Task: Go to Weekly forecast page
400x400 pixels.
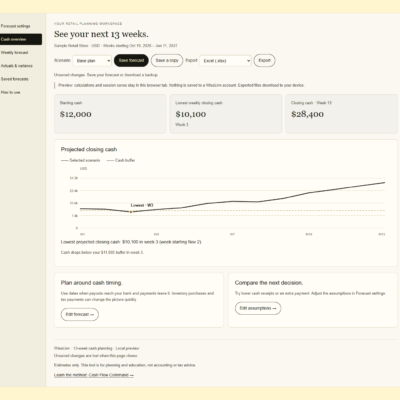Action: pos(15,52)
